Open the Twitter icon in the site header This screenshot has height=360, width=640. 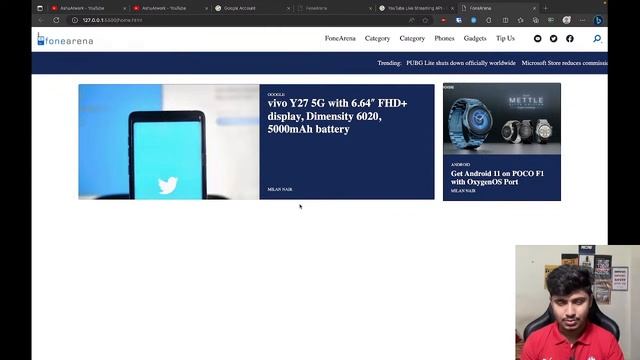pos(553,38)
